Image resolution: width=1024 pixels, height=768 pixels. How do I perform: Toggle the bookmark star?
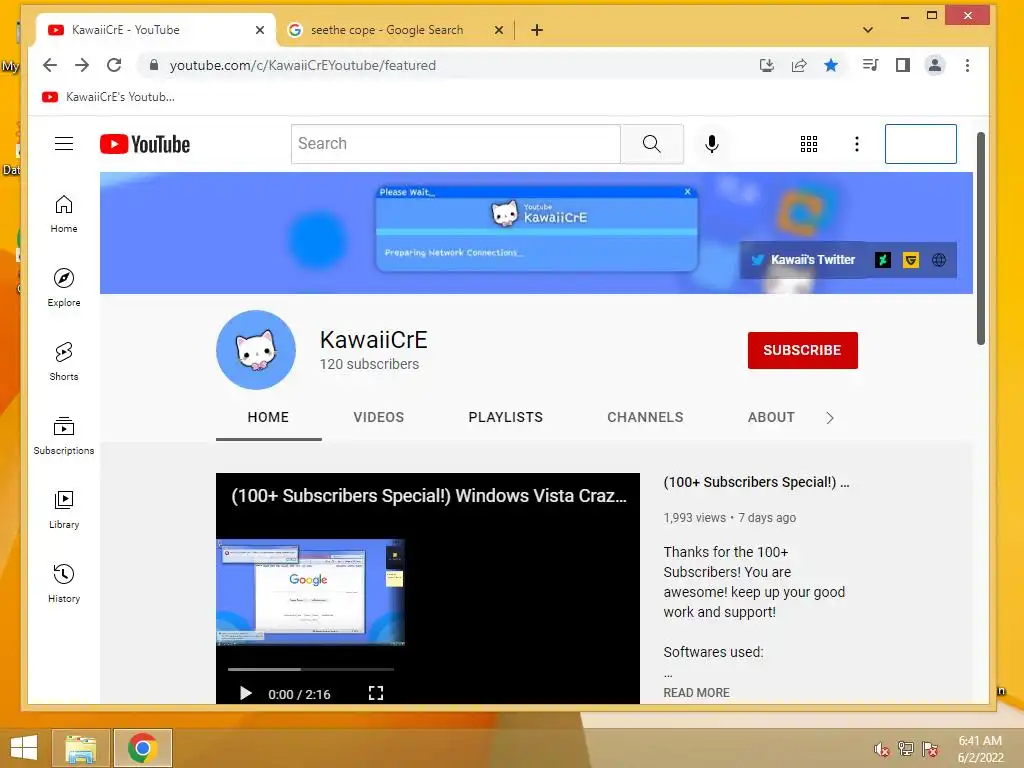coord(831,65)
